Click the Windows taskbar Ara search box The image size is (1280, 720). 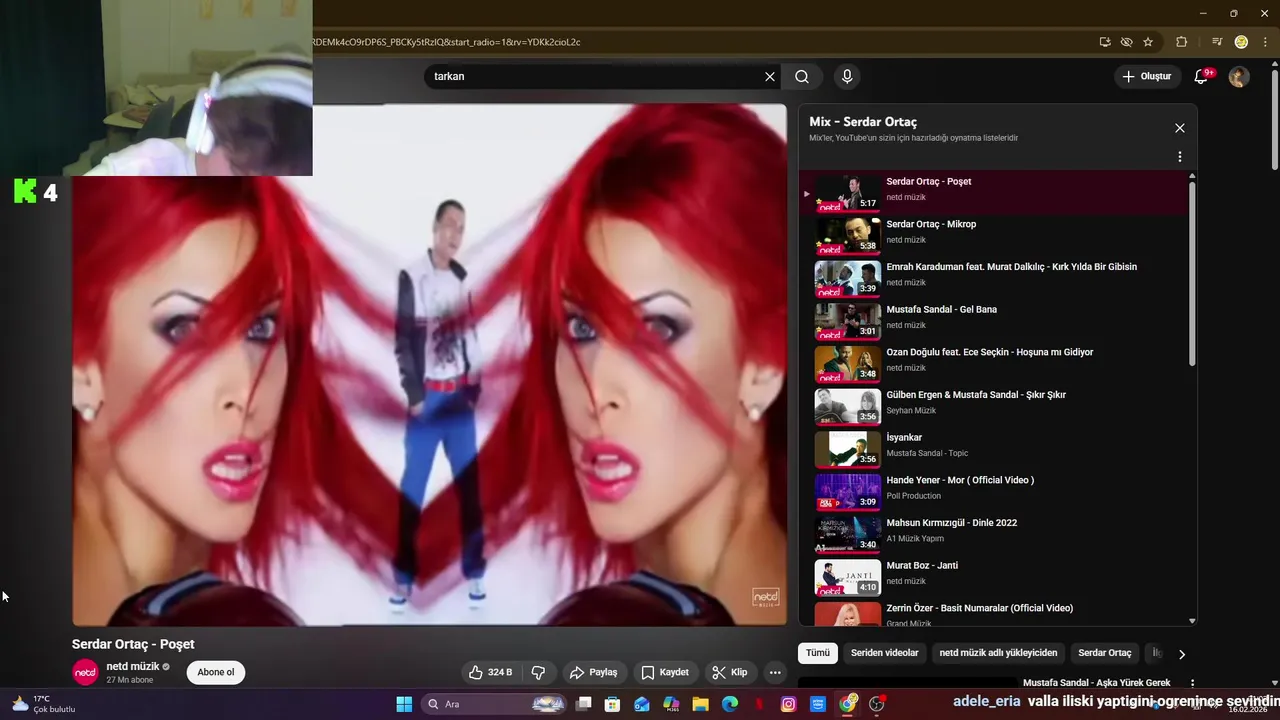click(495, 704)
